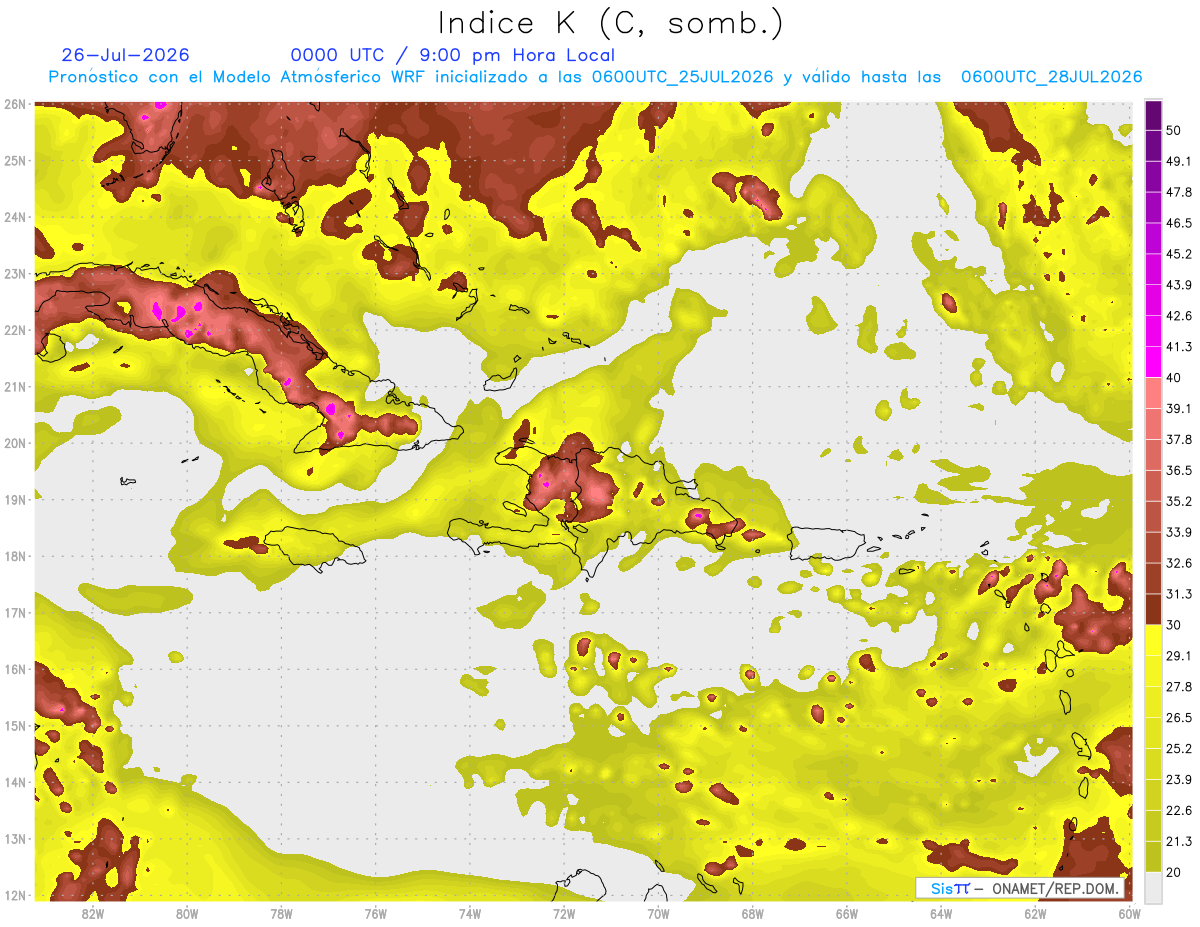Click the "82W" longitude axis label
Viewport: 1200px width, 927px height.
pyautogui.click(x=92, y=913)
